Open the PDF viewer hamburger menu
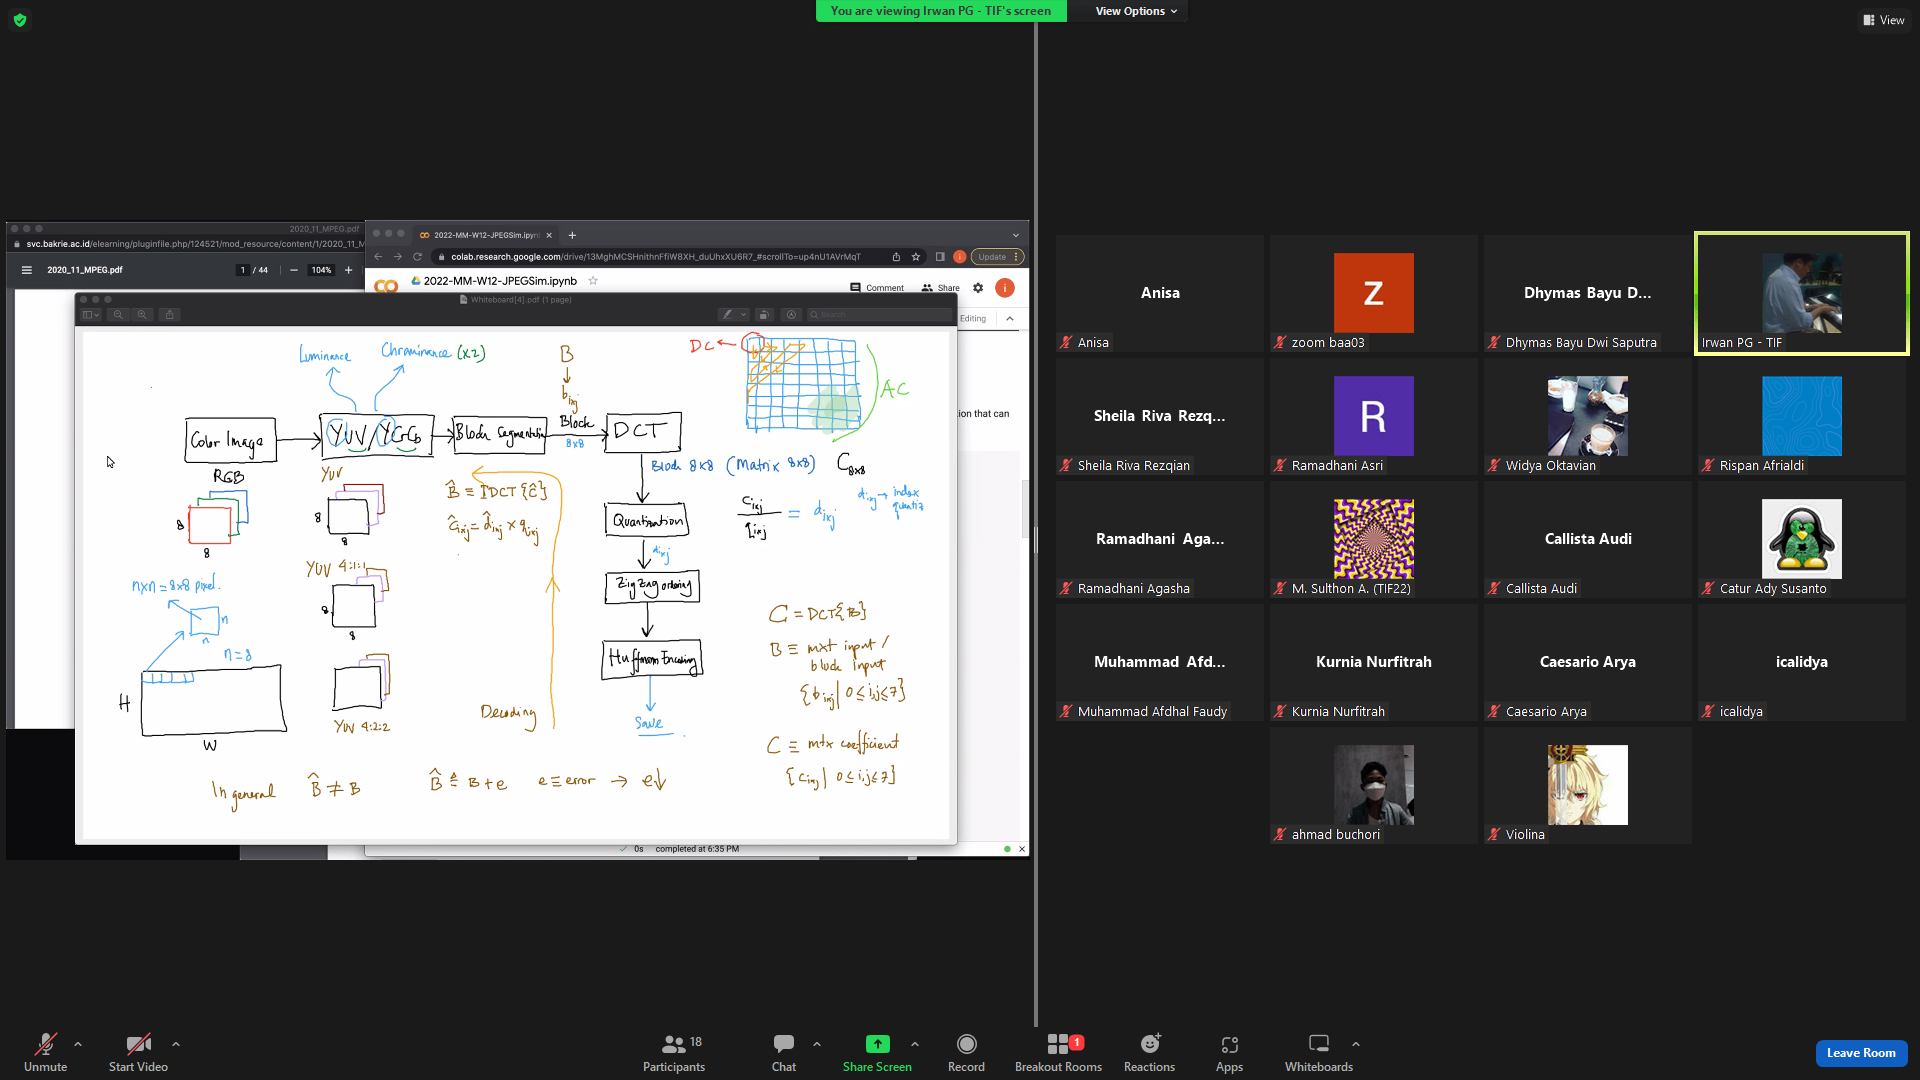 tap(27, 270)
